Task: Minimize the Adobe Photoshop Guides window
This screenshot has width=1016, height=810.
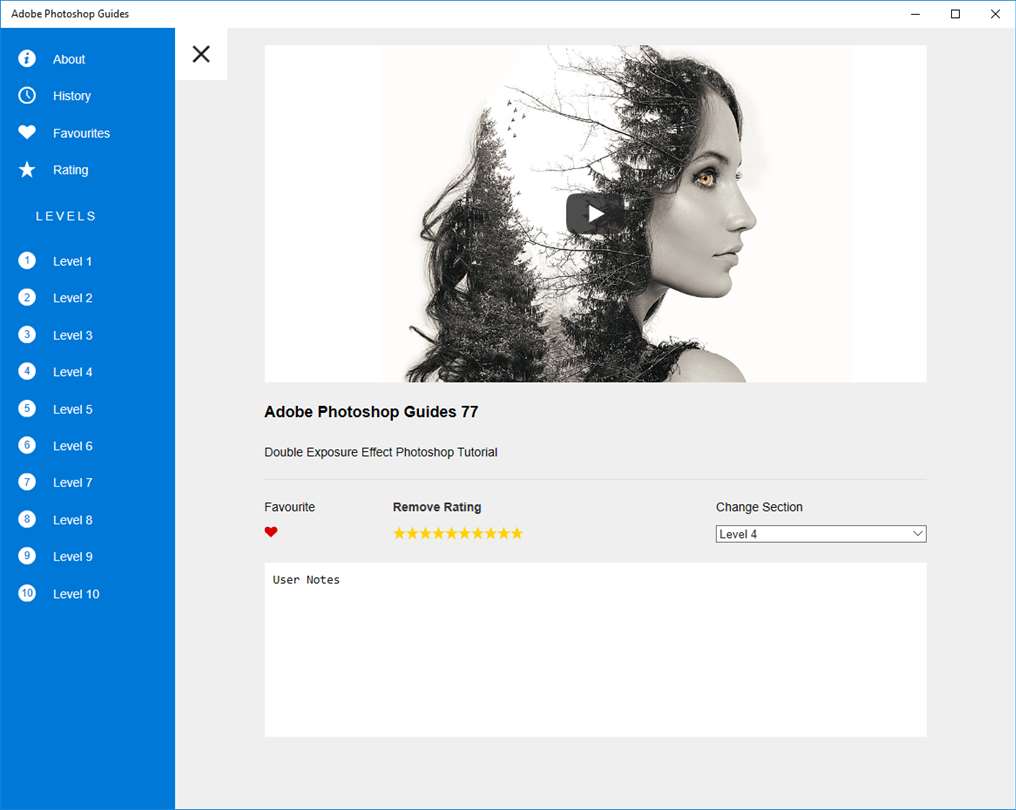Action: click(915, 14)
